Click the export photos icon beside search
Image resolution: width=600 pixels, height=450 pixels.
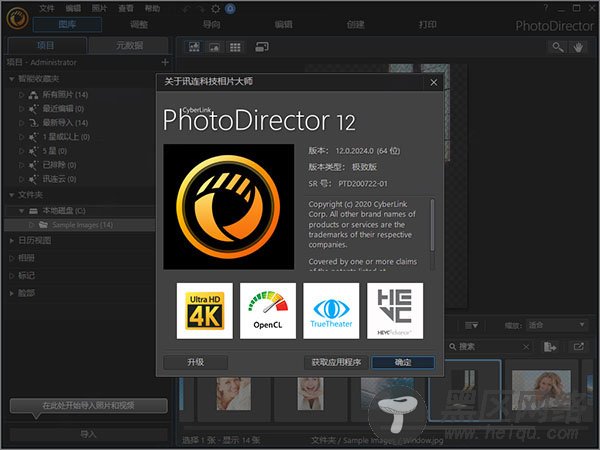point(550,347)
